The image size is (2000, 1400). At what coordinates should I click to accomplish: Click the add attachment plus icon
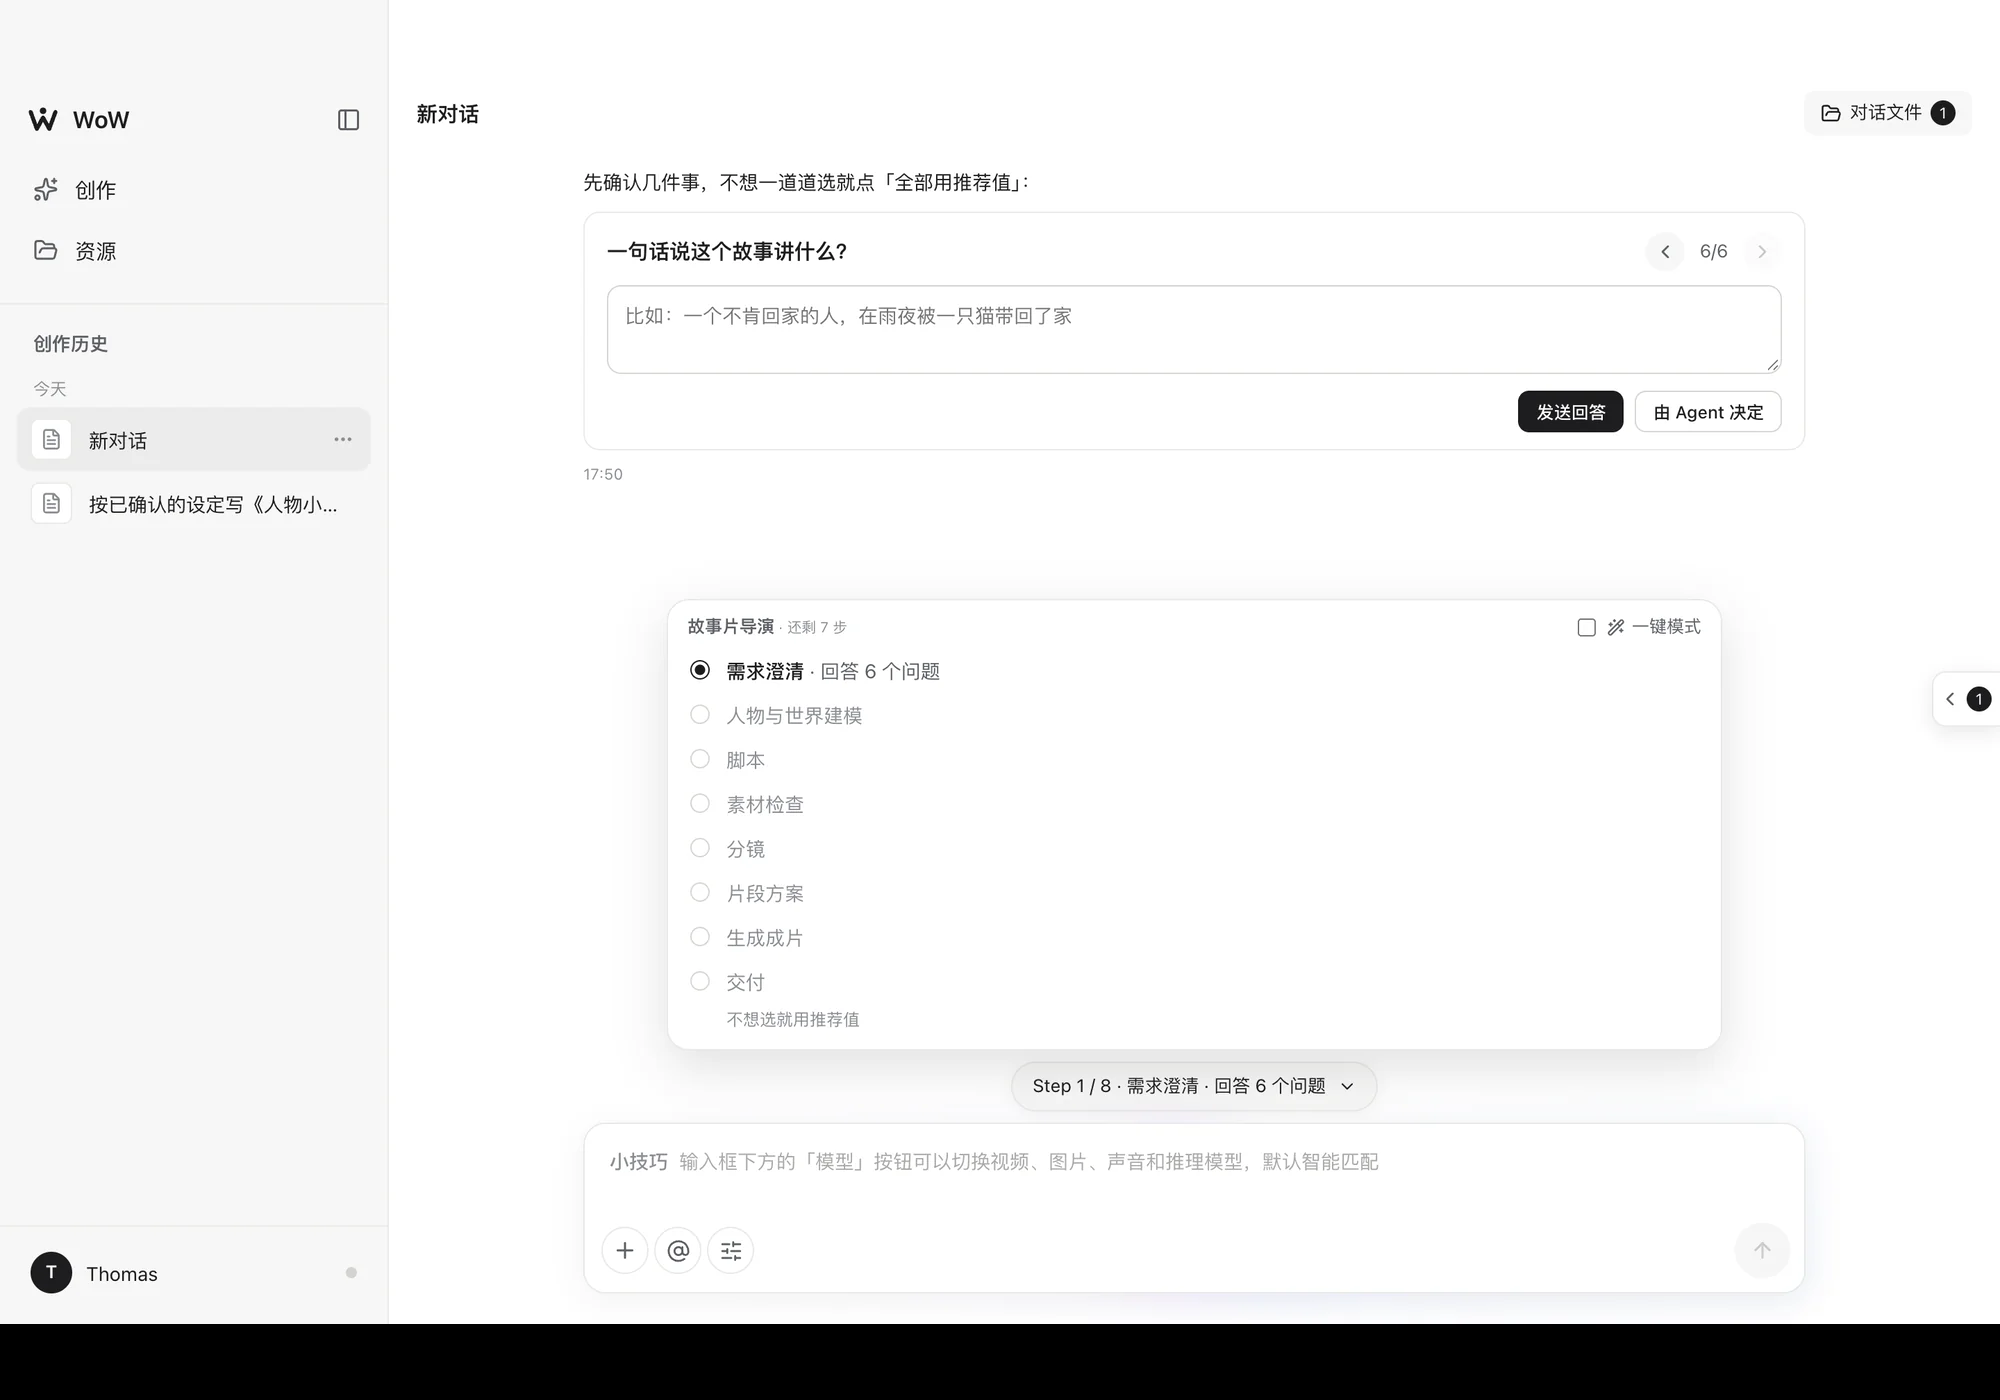coord(625,1250)
